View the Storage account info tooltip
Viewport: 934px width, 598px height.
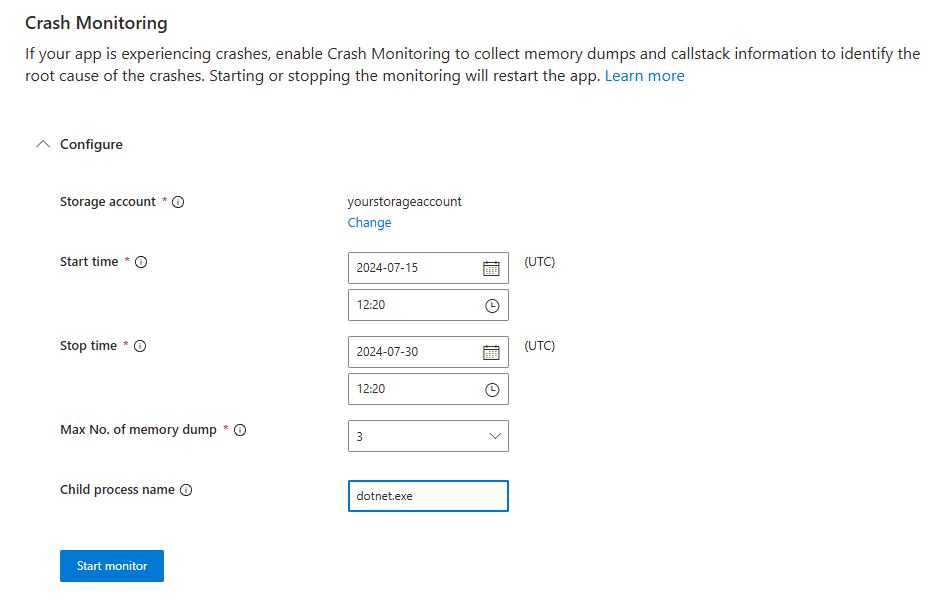tap(178, 202)
